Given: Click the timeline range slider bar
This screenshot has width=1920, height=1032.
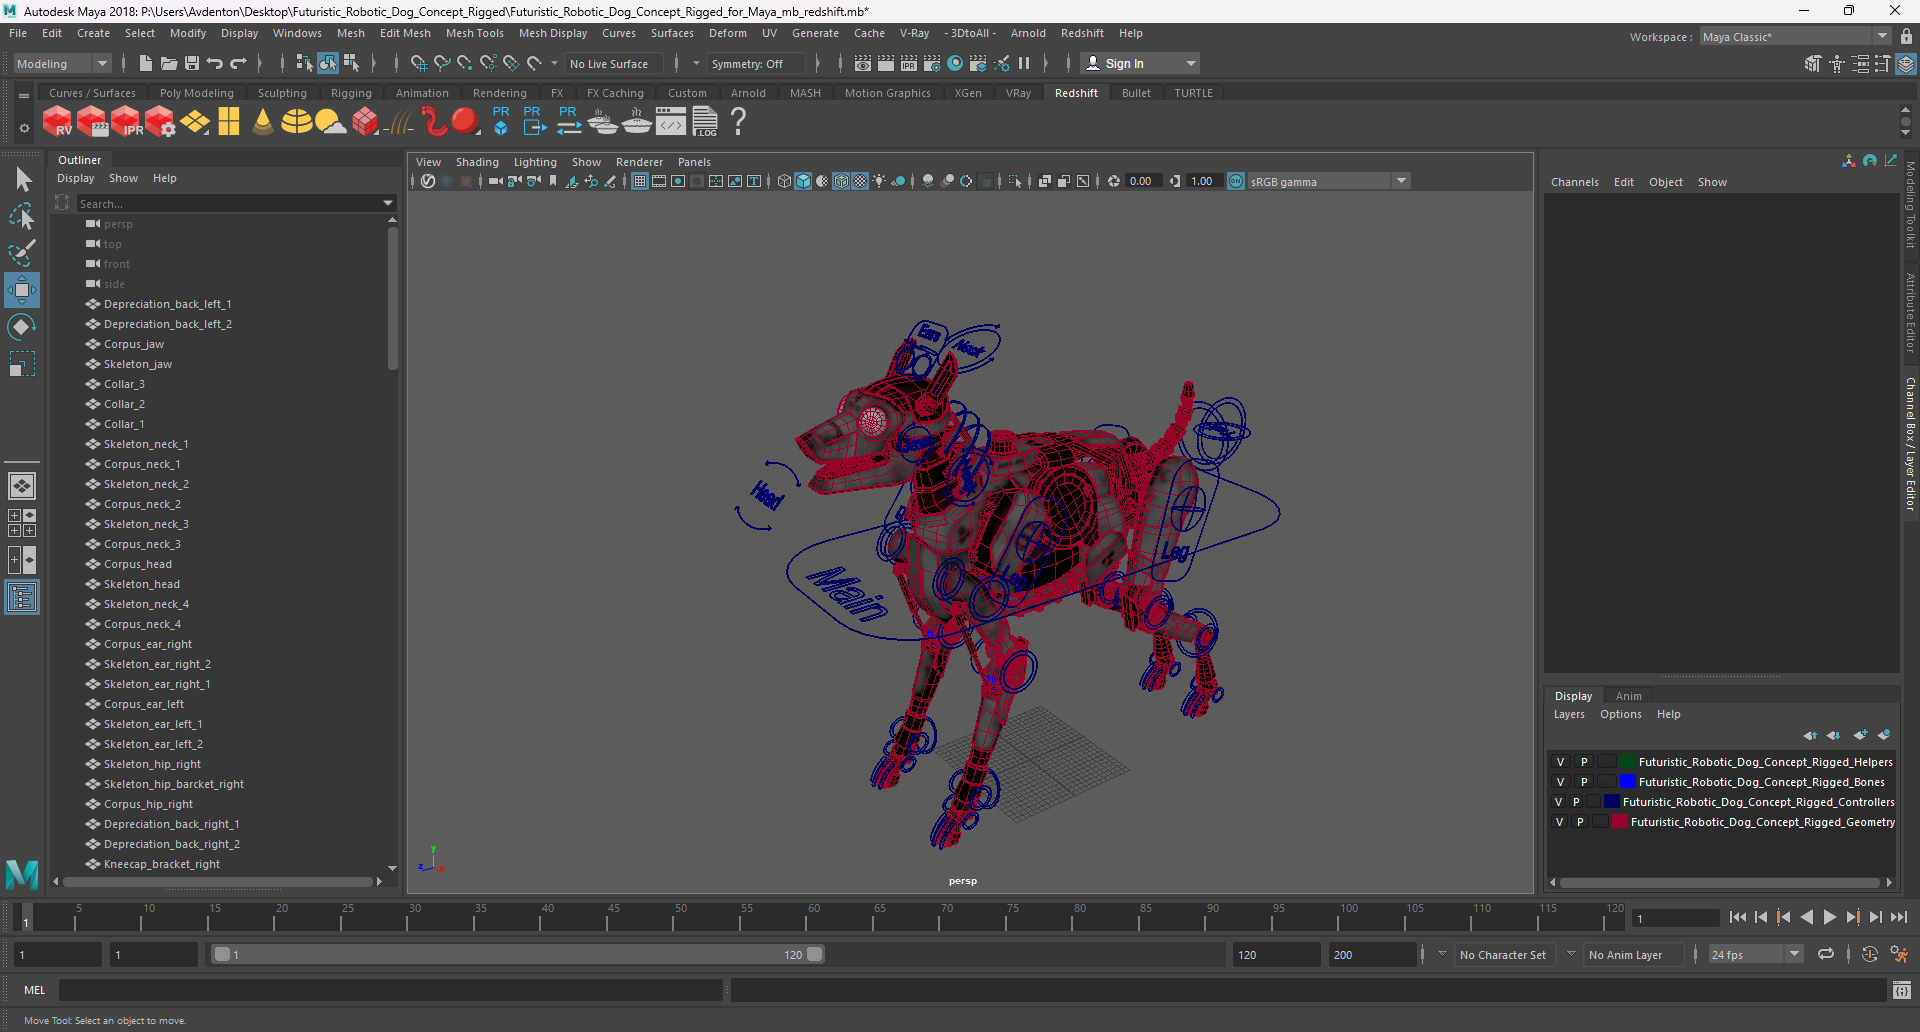Looking at the screenshot, I should click(518, 954).
